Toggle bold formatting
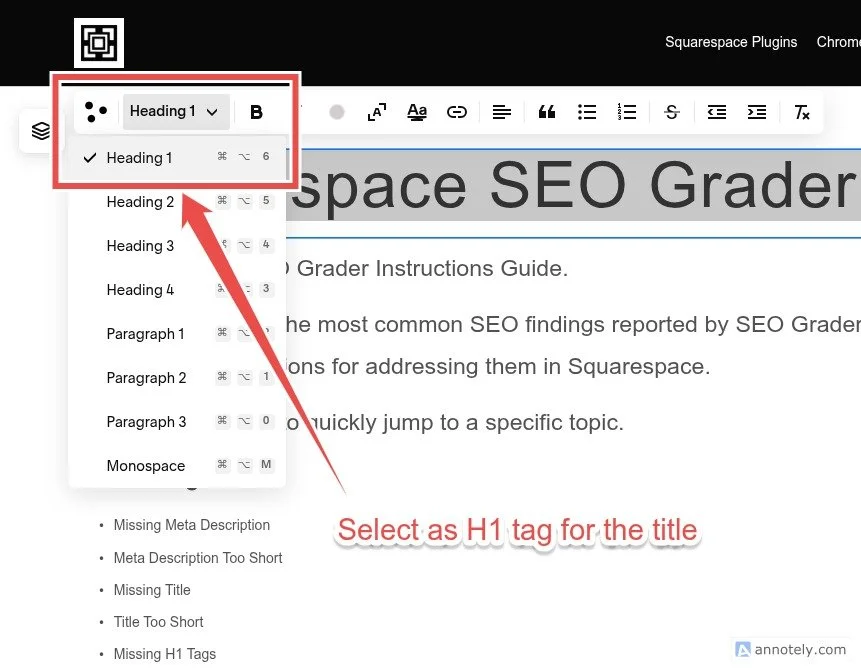861x671 pixels. point(256,112)
